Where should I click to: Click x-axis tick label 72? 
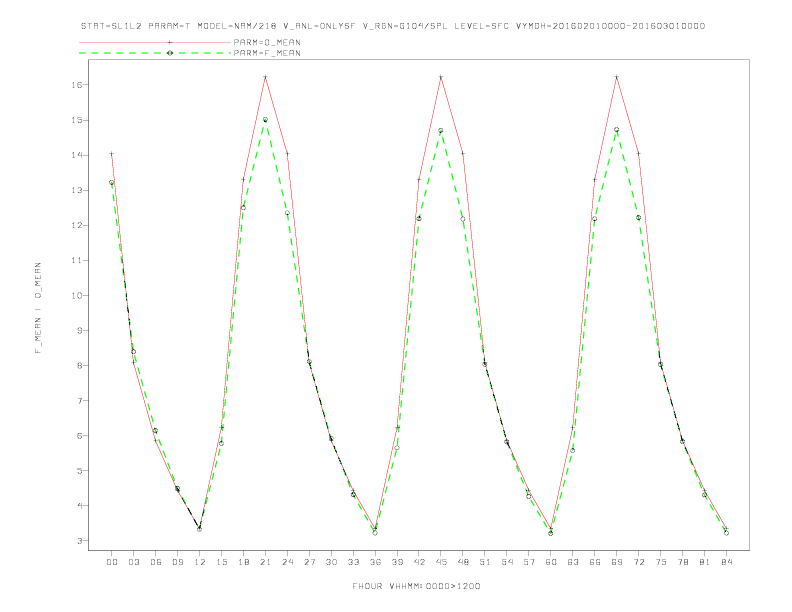[x=639, y=562]
